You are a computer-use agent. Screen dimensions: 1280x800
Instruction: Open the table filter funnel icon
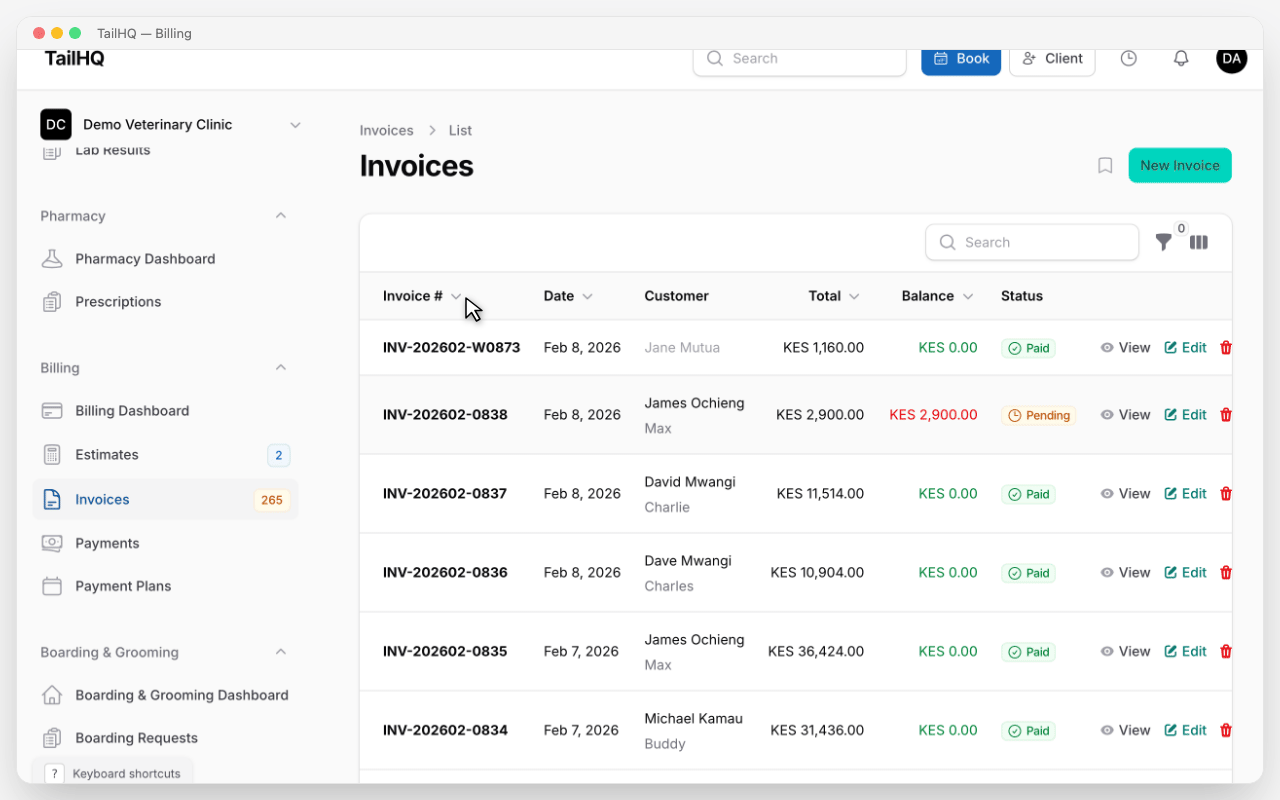coord(1163,242)
